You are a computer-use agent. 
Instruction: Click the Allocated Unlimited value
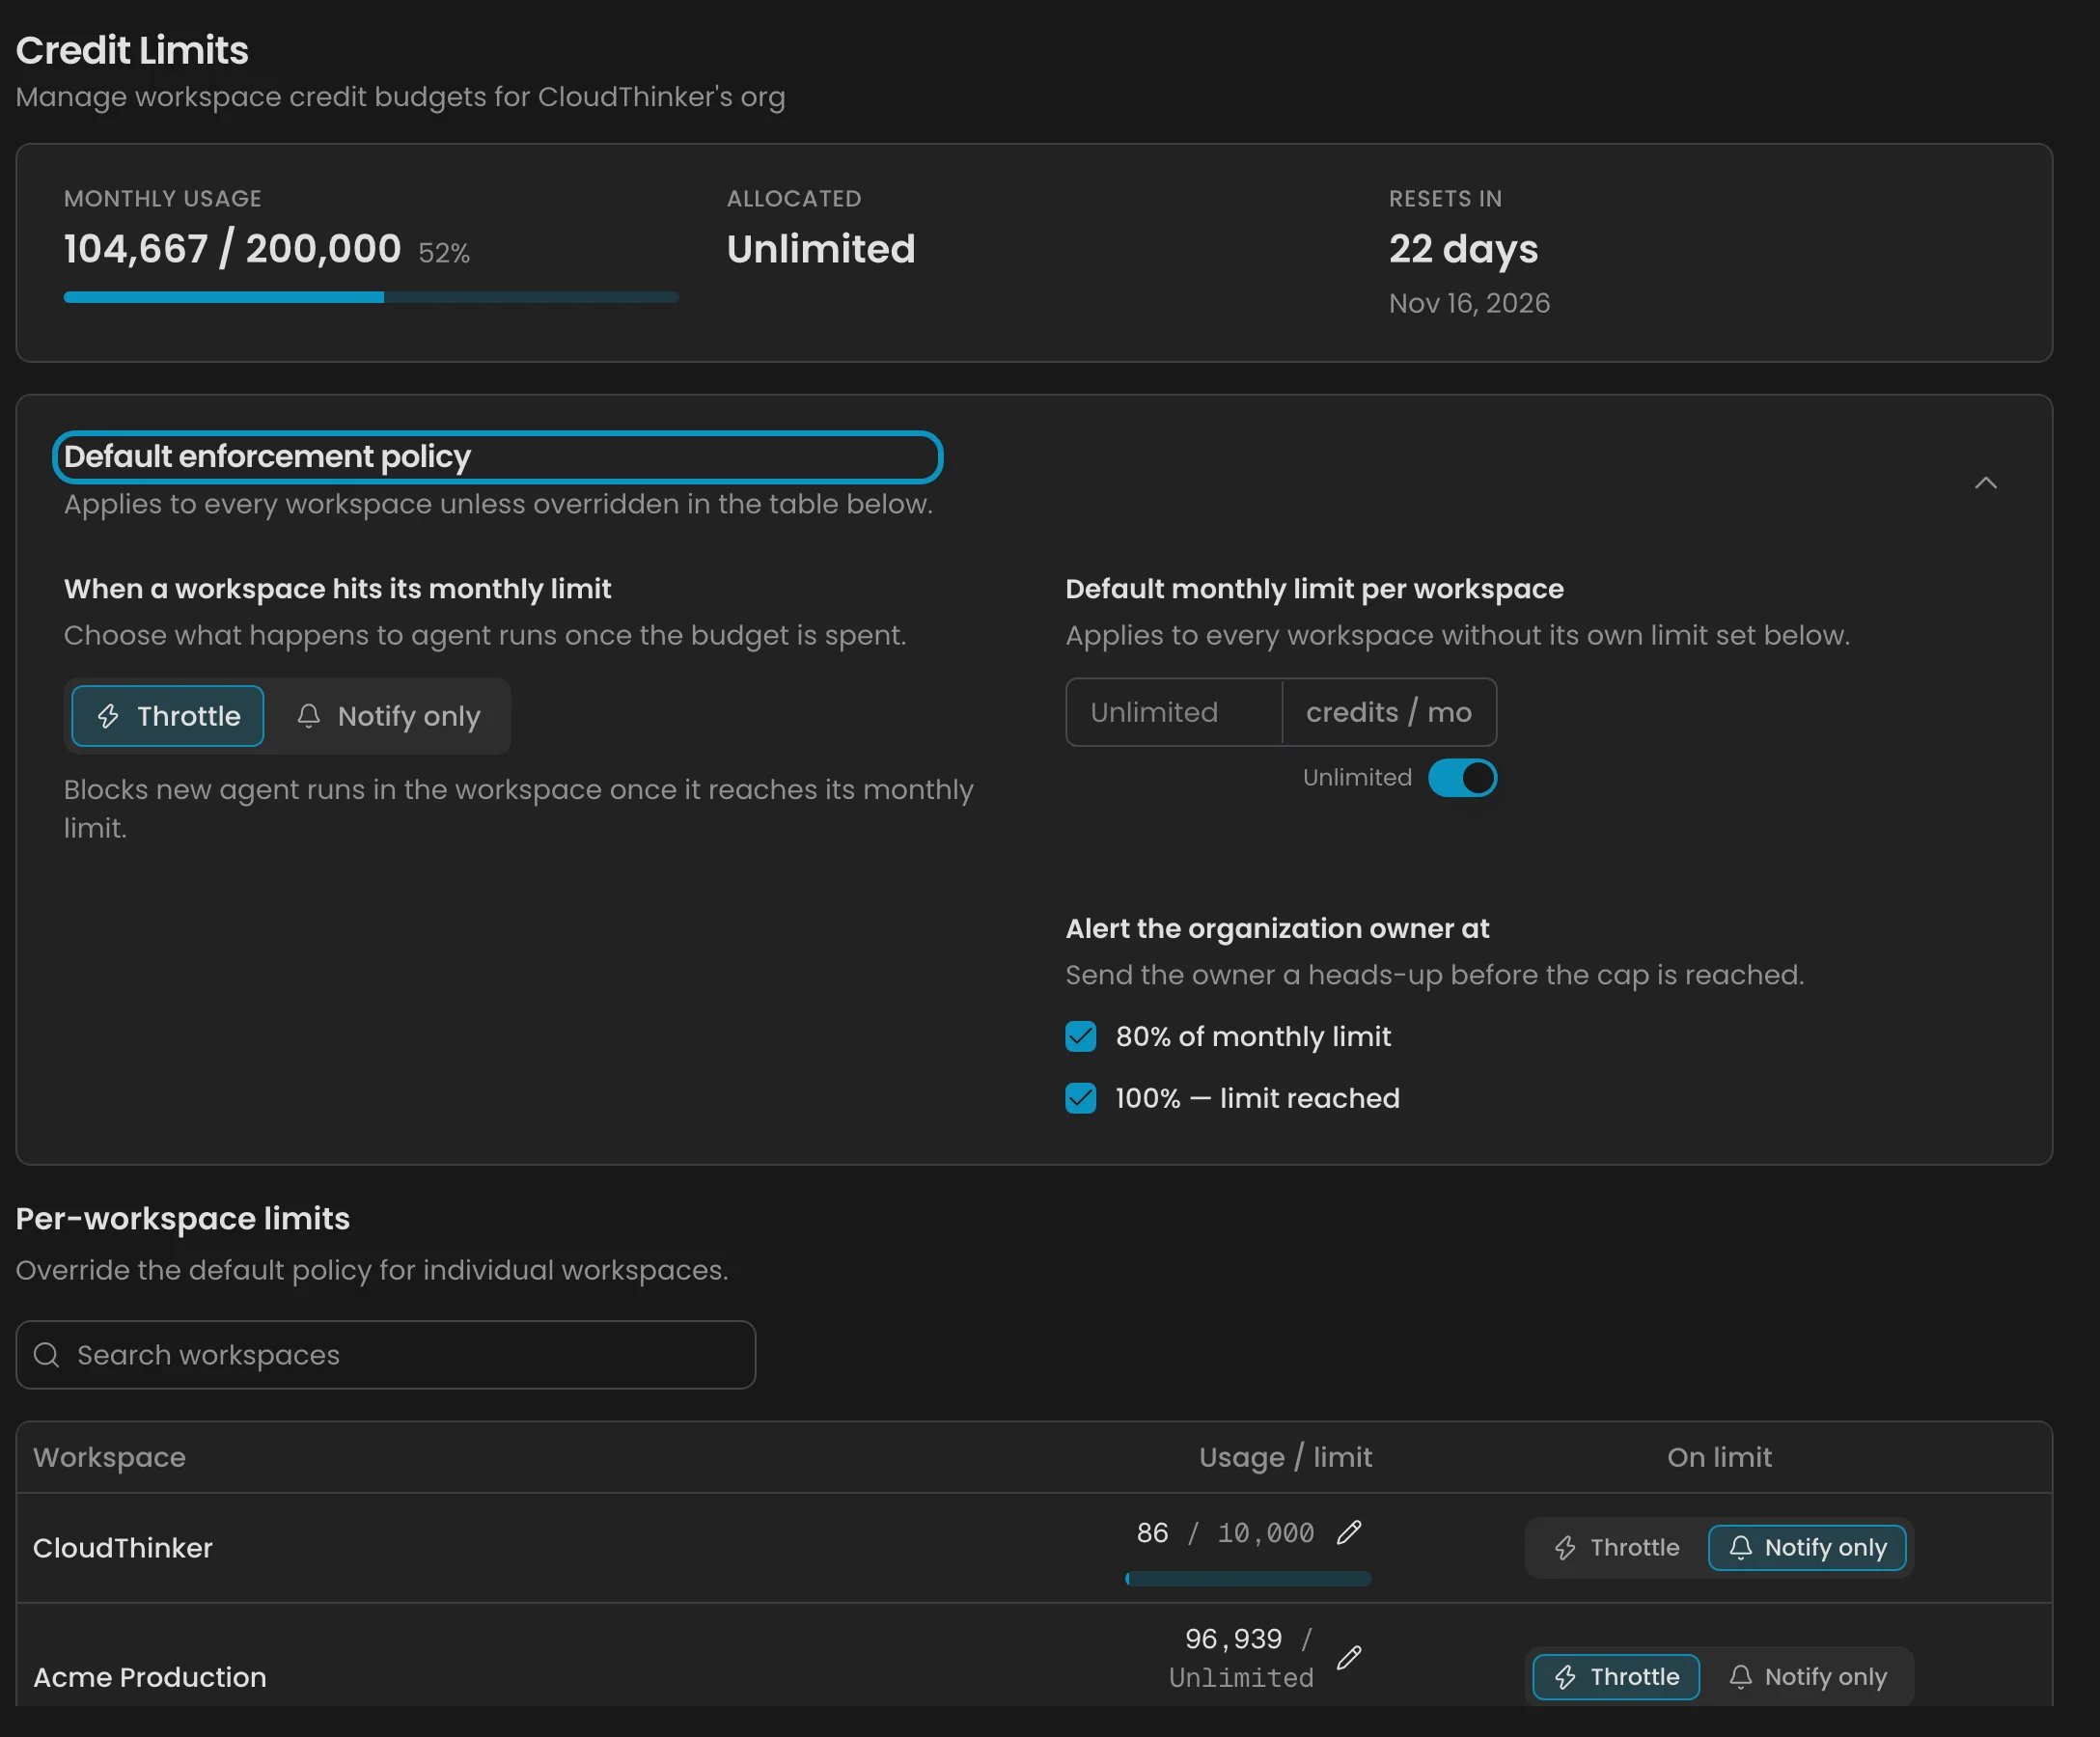[821, 248]
